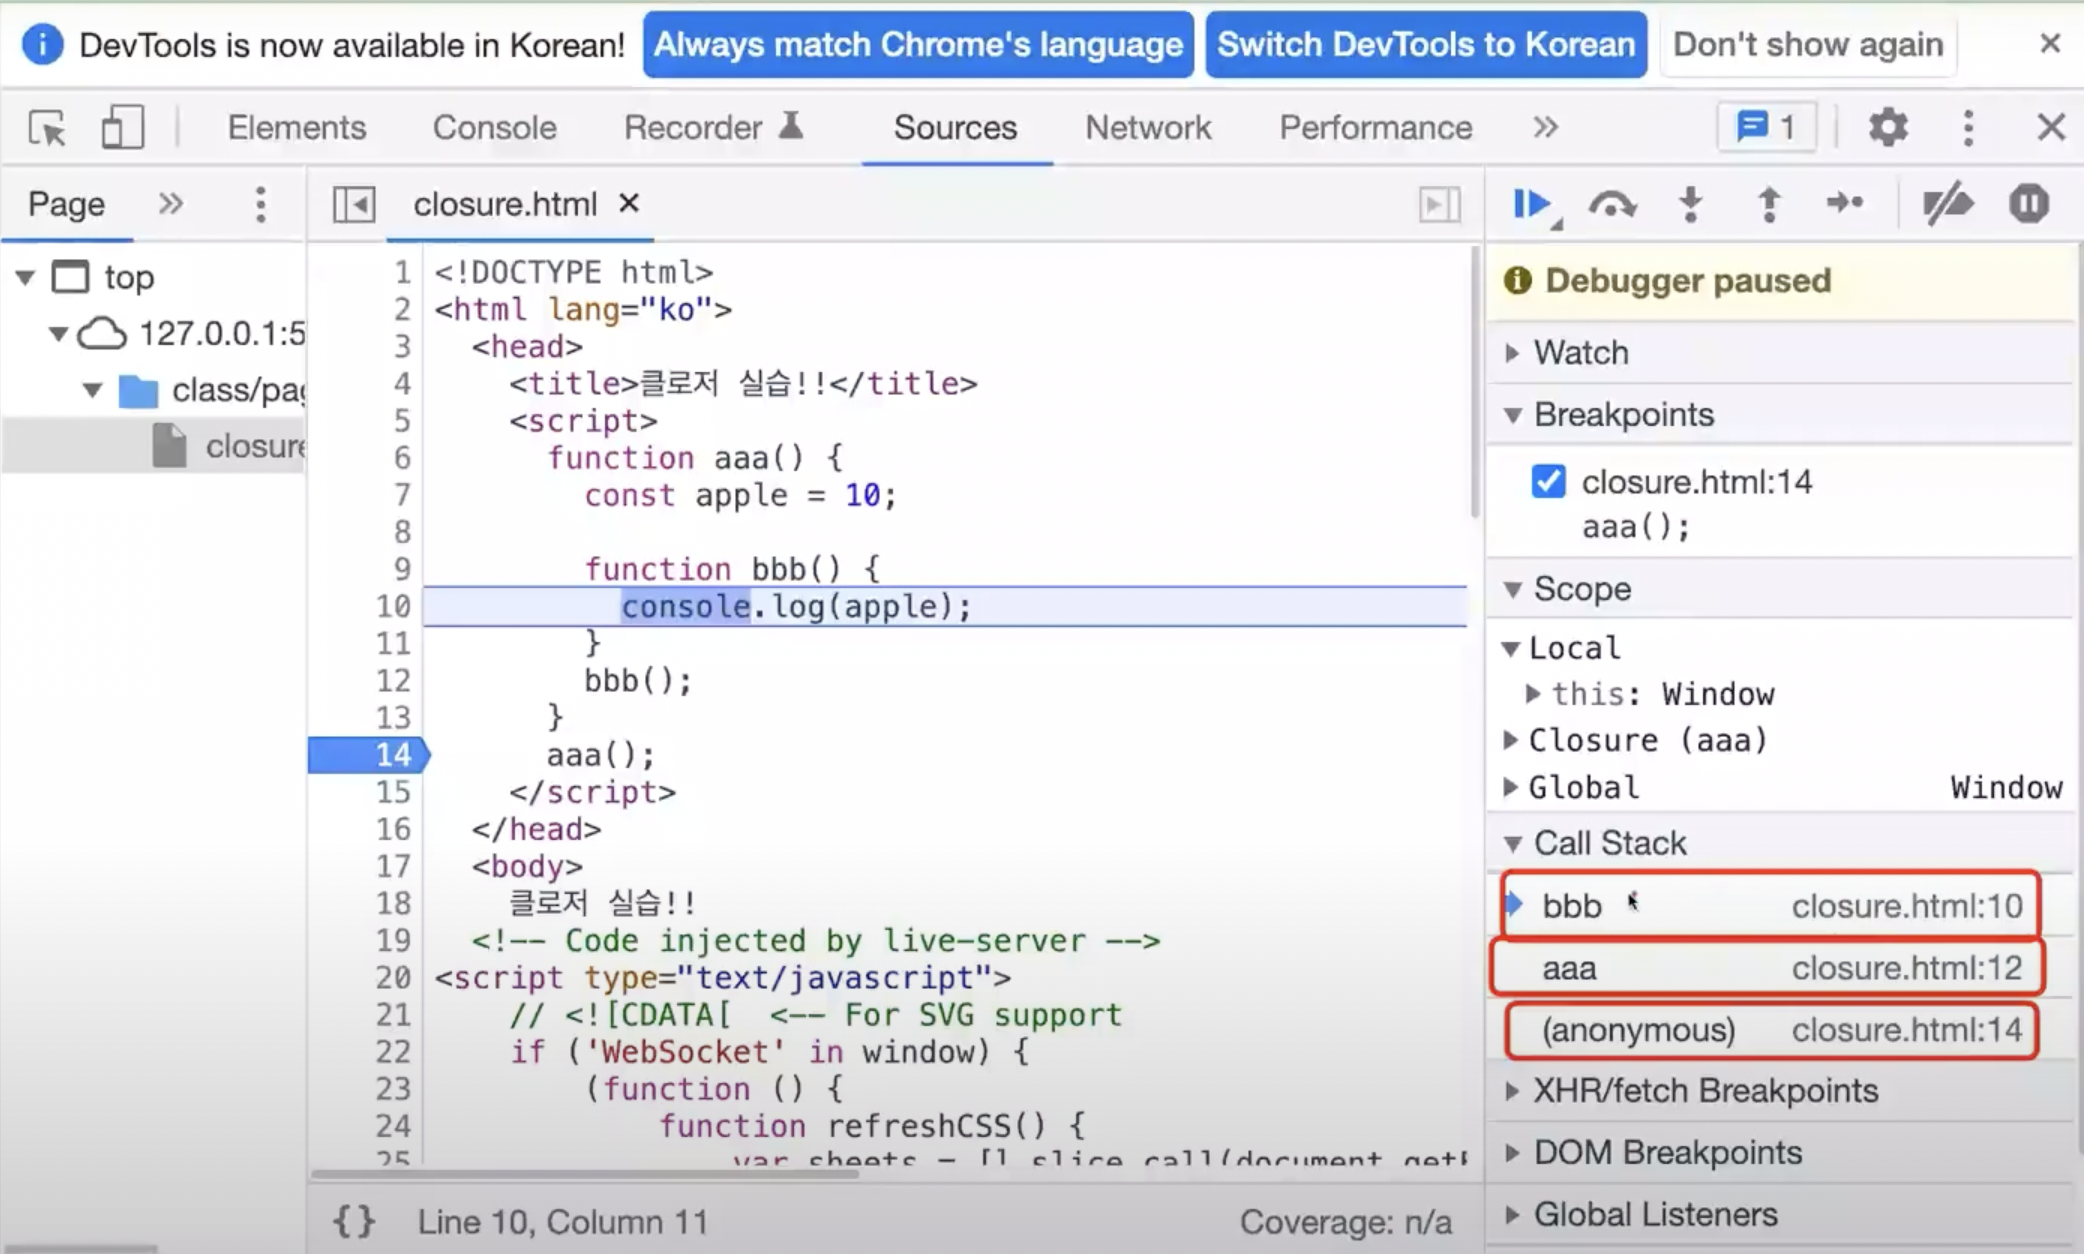
Task: Open the navigator pane three-dot menu
Action: click(x=260, y=204)
